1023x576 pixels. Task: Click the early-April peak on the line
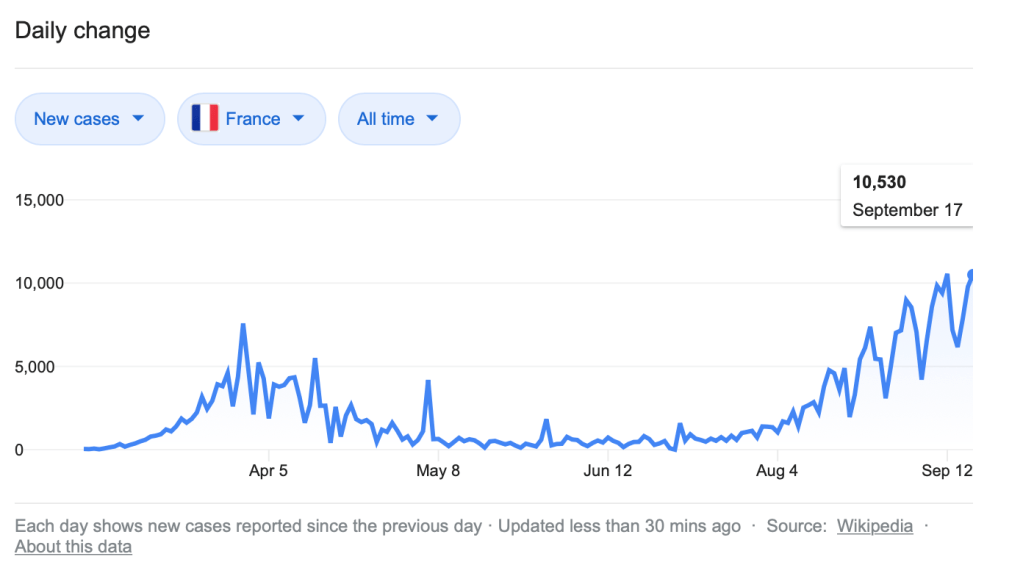pyautogui.click(x=243, y=325)
